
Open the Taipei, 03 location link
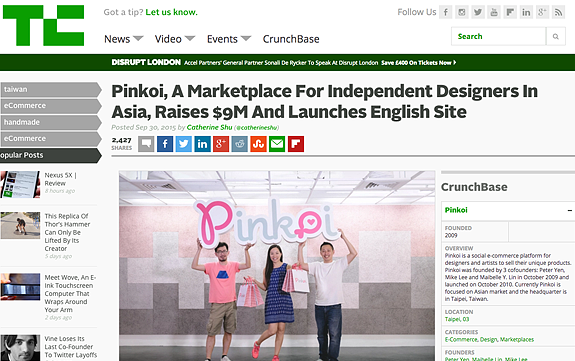click(x=457, y=319)
